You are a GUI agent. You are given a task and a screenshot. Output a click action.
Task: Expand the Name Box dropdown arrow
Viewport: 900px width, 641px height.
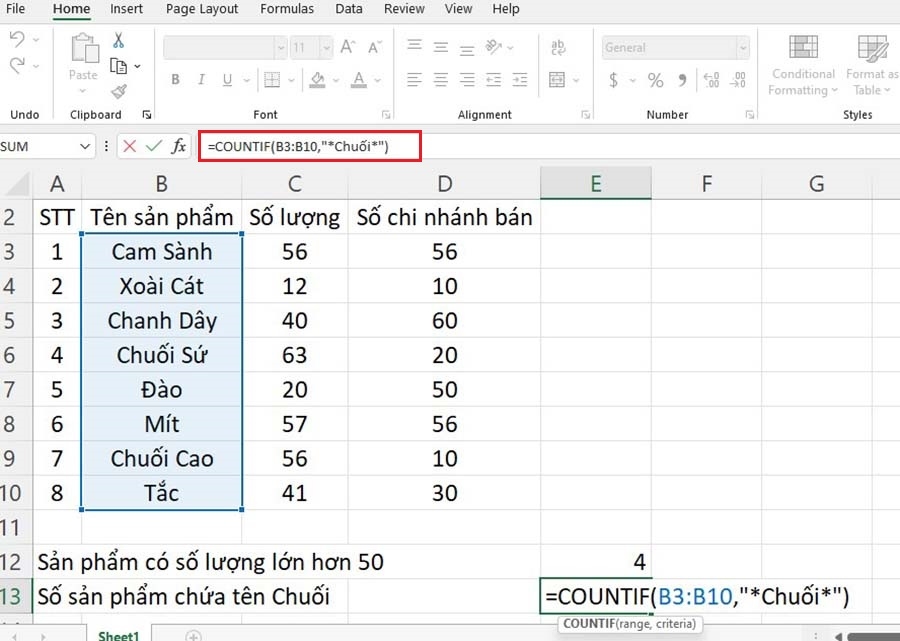pyautogui.click(x=85, y=146)
